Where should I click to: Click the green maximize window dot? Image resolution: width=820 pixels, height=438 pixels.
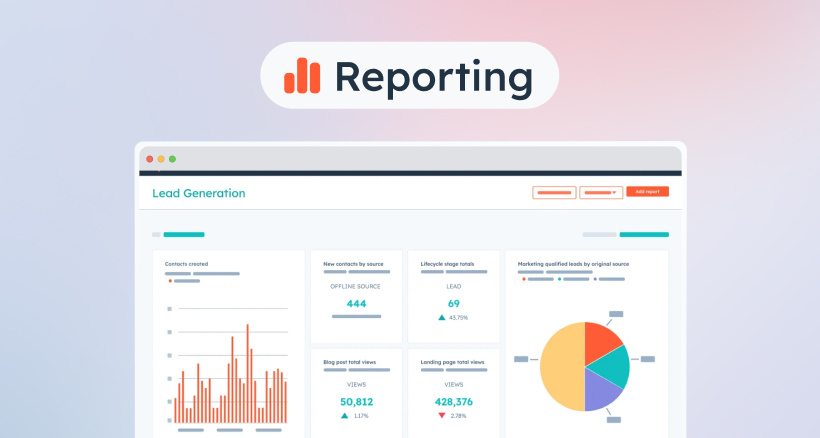tap(172, 159)
